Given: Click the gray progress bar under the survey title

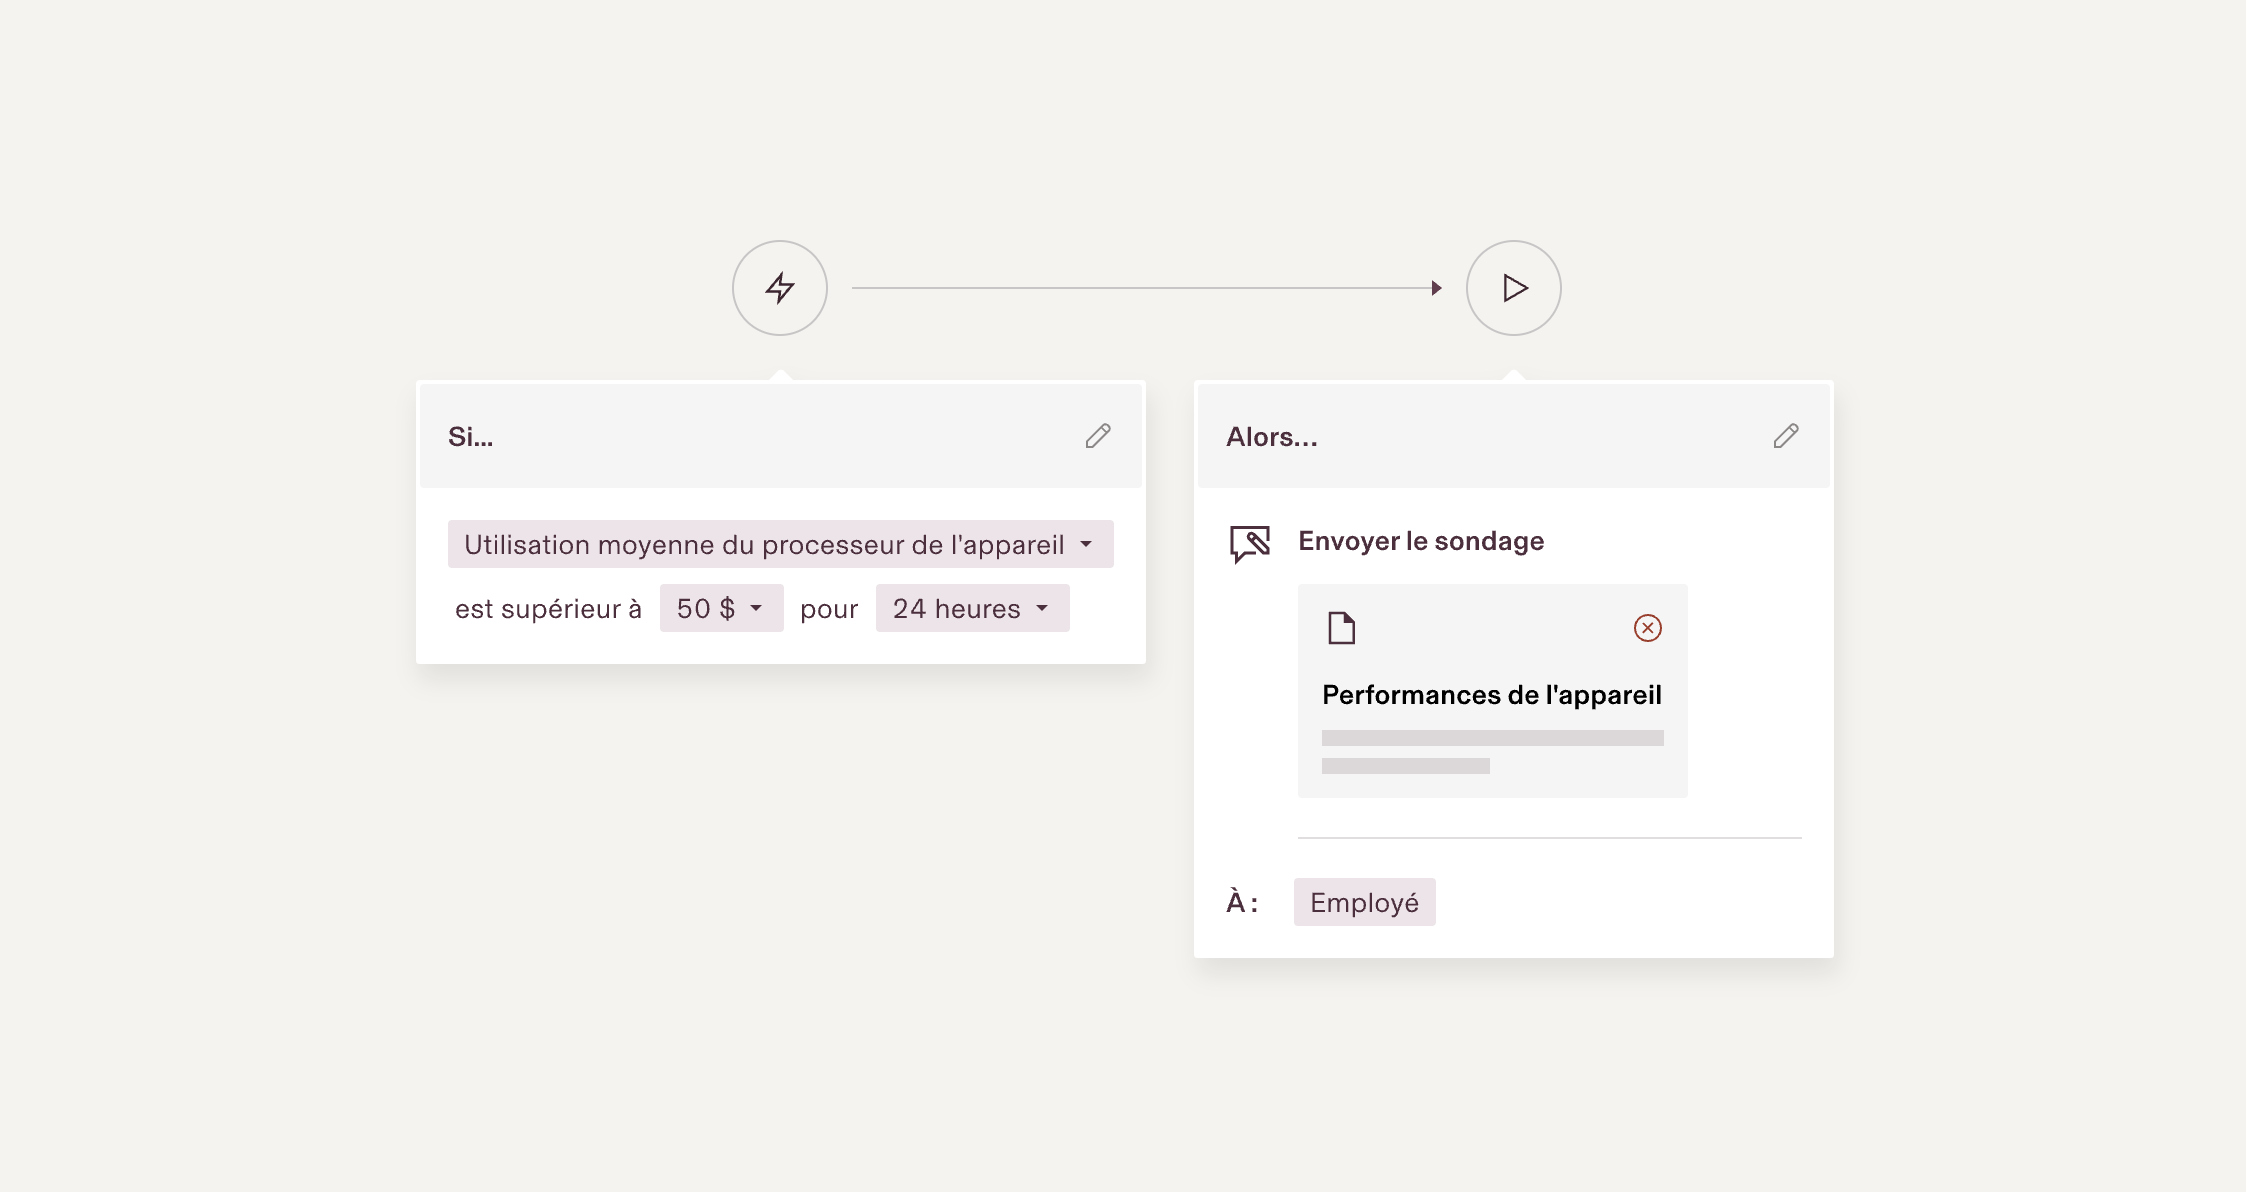Looking at the screenshot, I should 1492,737.
